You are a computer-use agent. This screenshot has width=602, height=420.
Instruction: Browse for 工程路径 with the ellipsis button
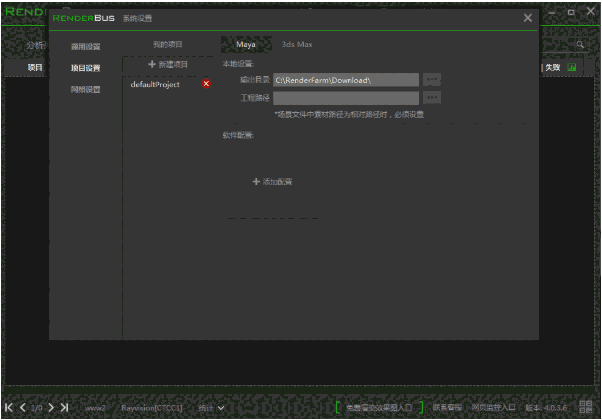[432, 98]
